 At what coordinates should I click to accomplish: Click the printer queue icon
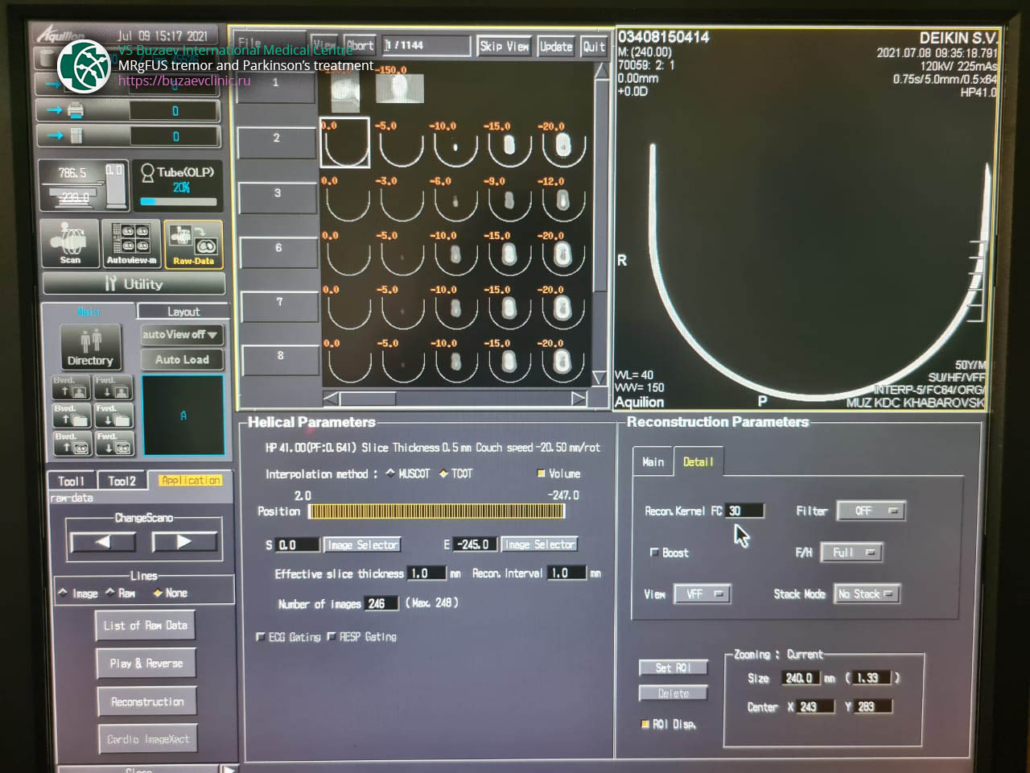pos(75,111)
